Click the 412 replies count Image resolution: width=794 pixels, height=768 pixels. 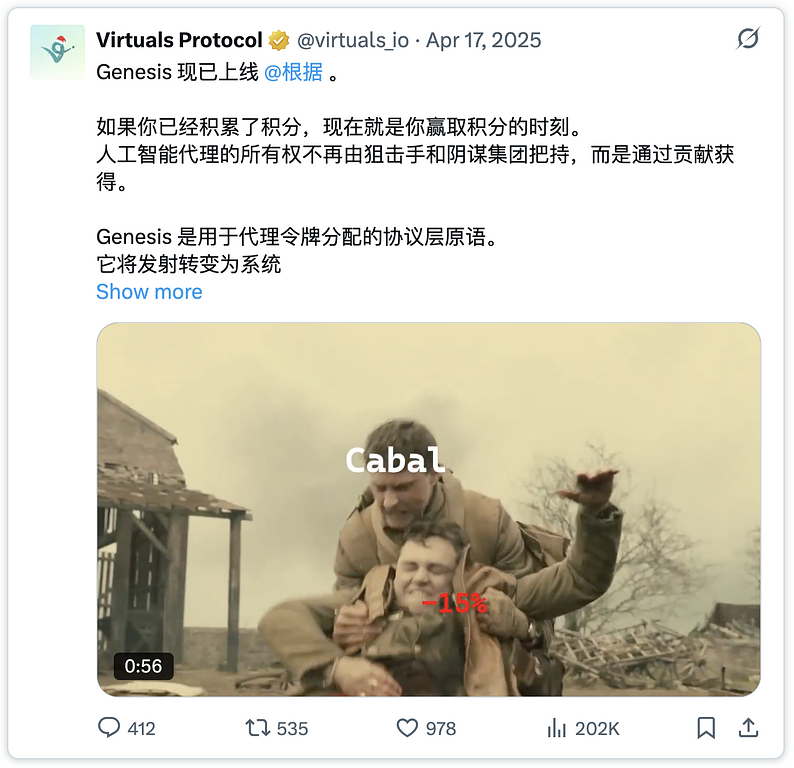[141, 729]
